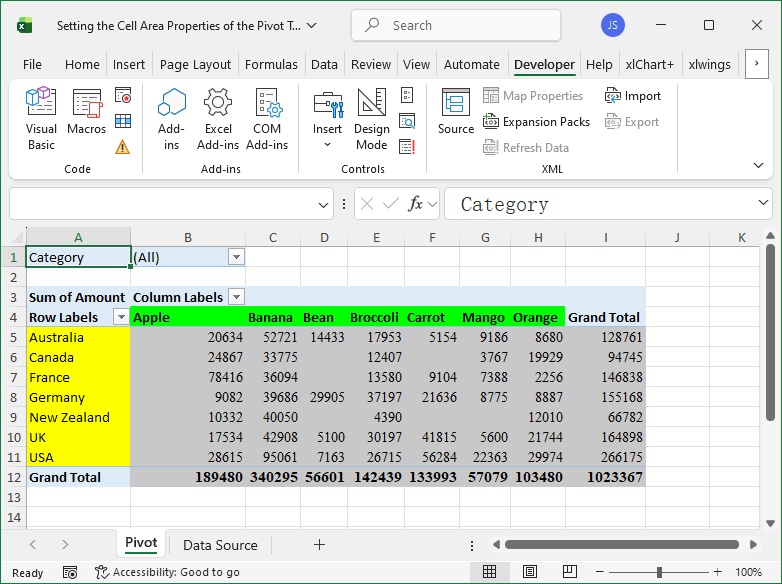Switch to the Formulas tab
Viewport: 782px width, 584px height.
pos(271,64)
